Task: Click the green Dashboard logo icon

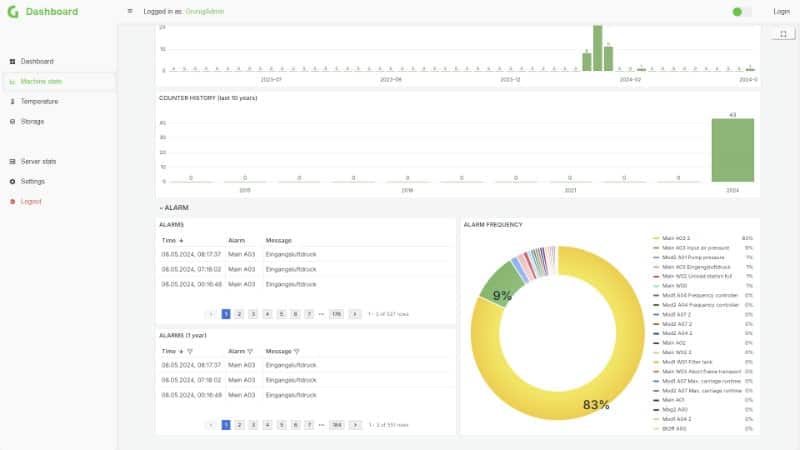Action: coord(13,11)
